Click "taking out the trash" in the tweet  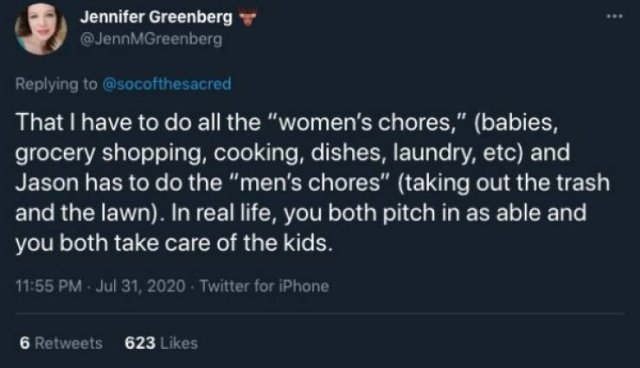507,182
